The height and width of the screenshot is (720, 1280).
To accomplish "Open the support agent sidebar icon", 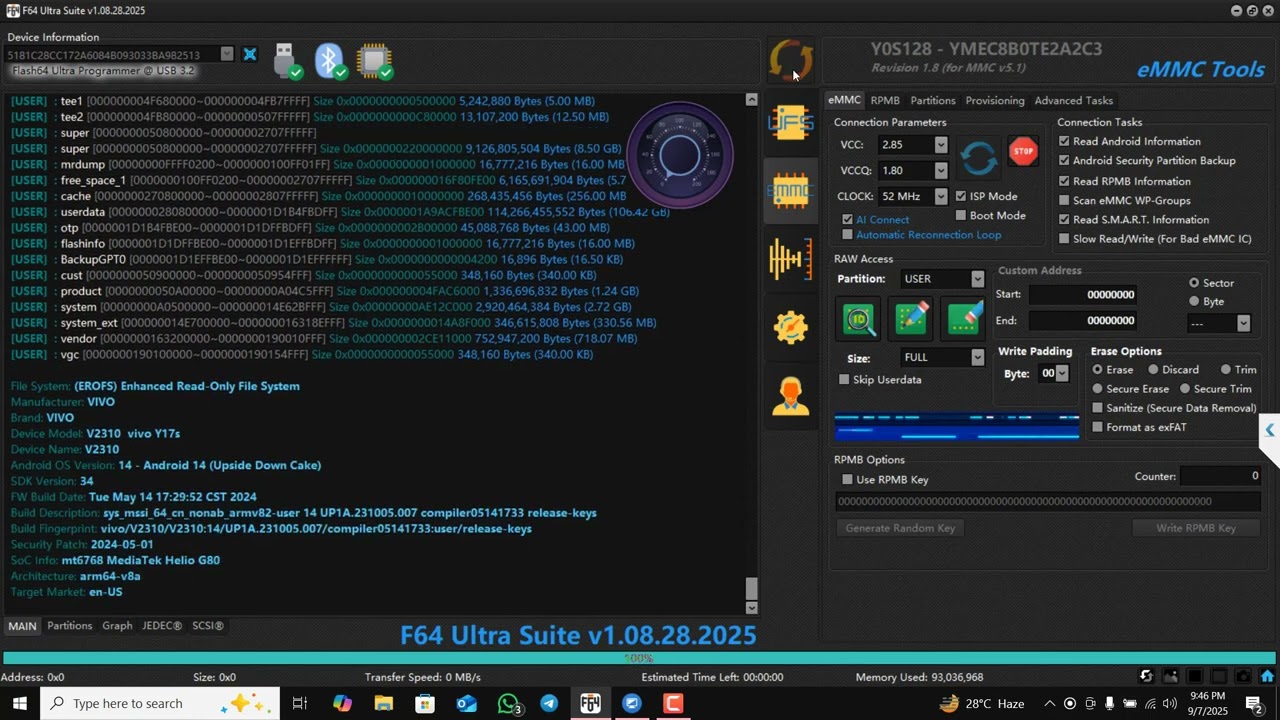I will coord(790,395).
